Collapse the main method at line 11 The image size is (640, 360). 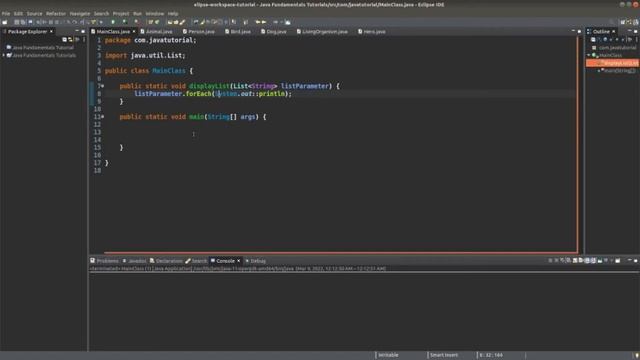click(x=103, y=117)
